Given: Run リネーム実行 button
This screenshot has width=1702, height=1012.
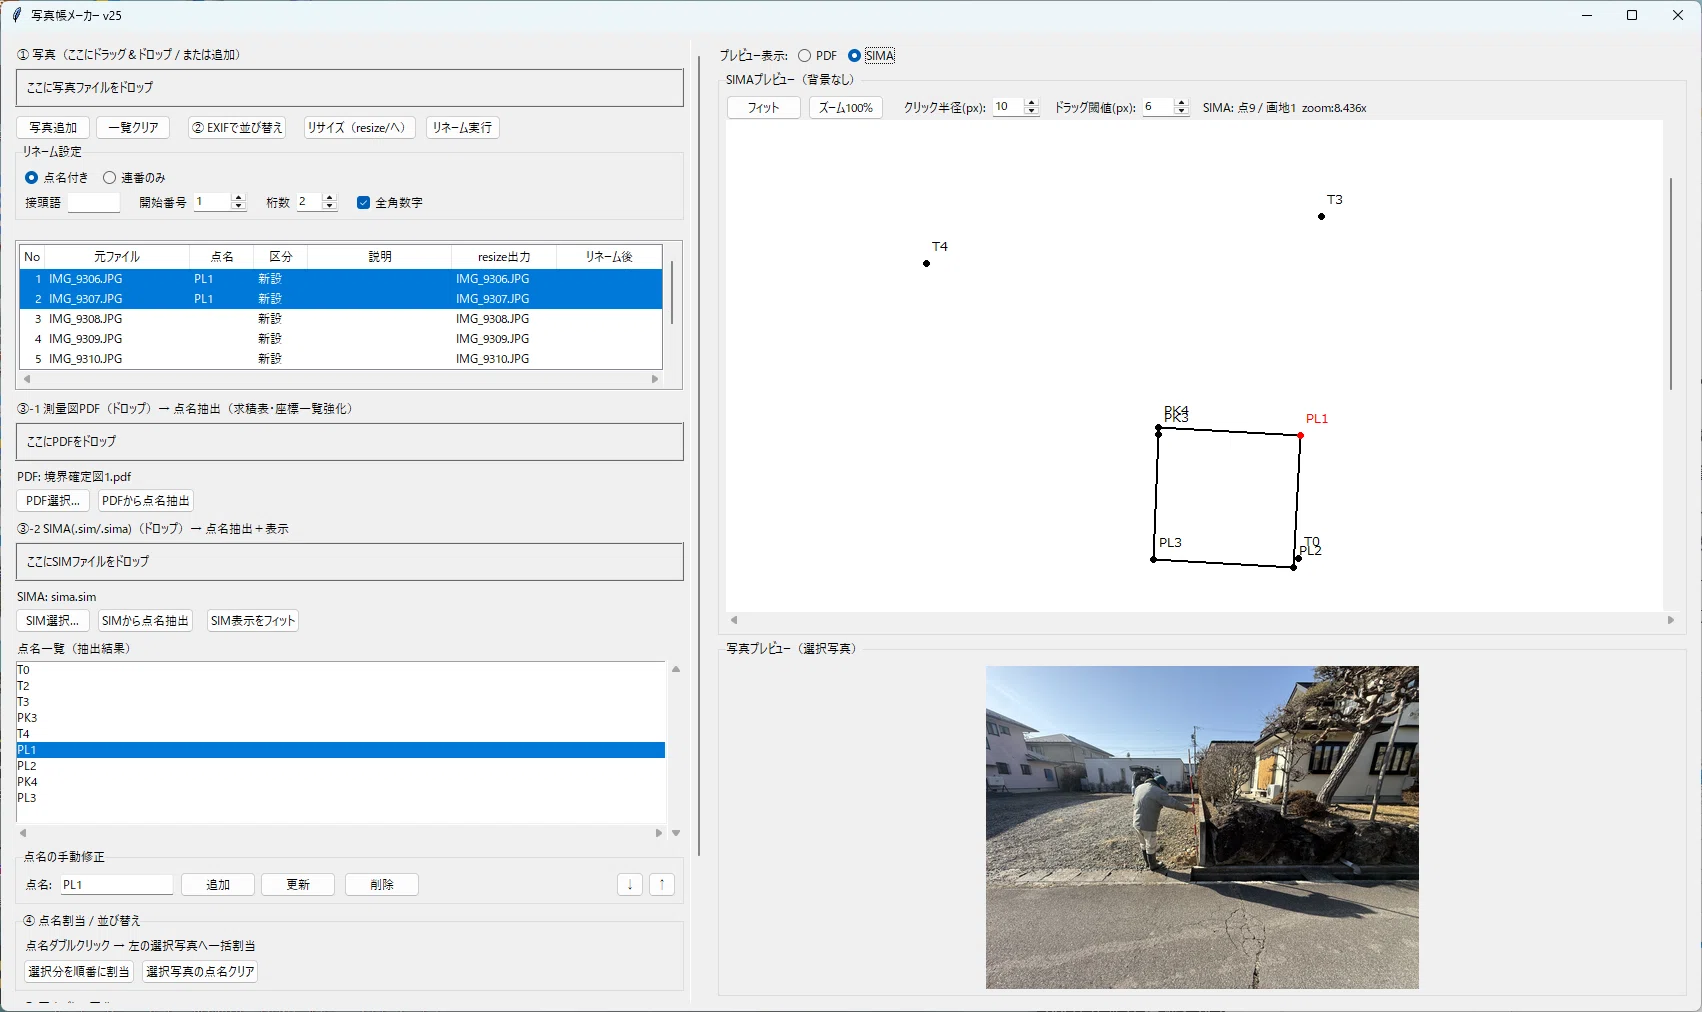Looking at the screenshot, I should tap(462, 127).
